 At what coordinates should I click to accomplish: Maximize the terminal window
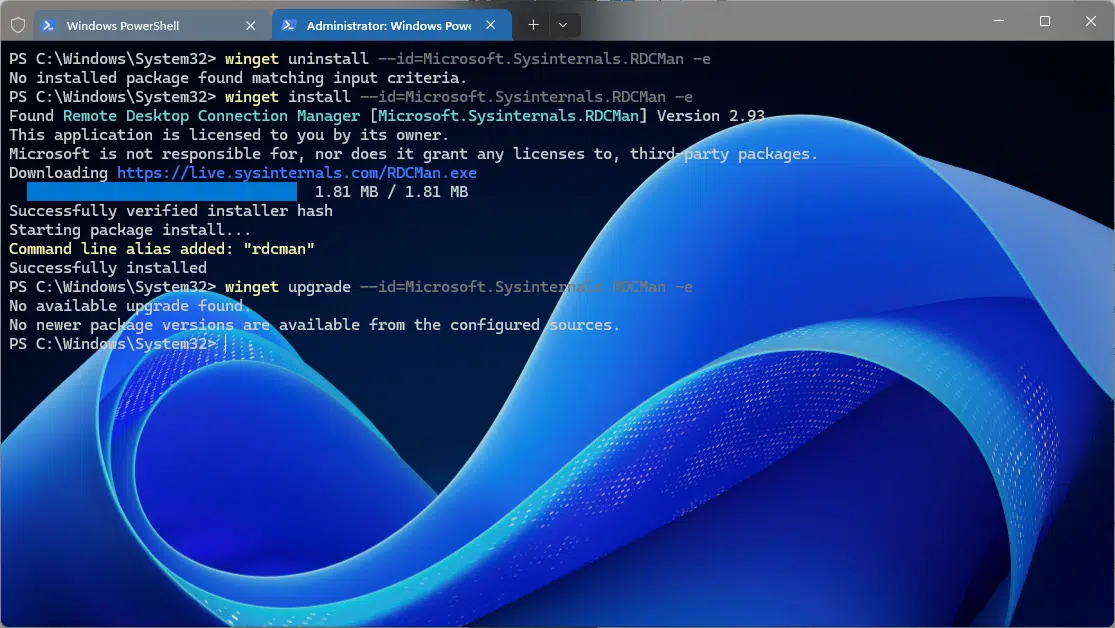[x=1043, y=20]
